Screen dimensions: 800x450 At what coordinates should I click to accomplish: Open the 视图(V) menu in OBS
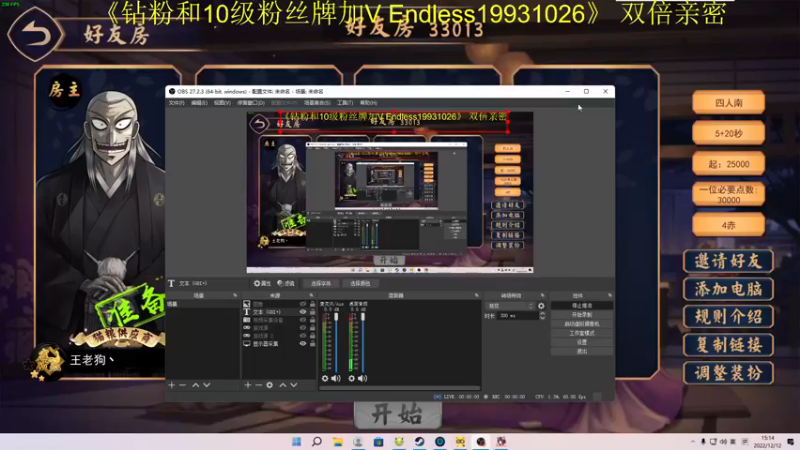coord(222,103)
